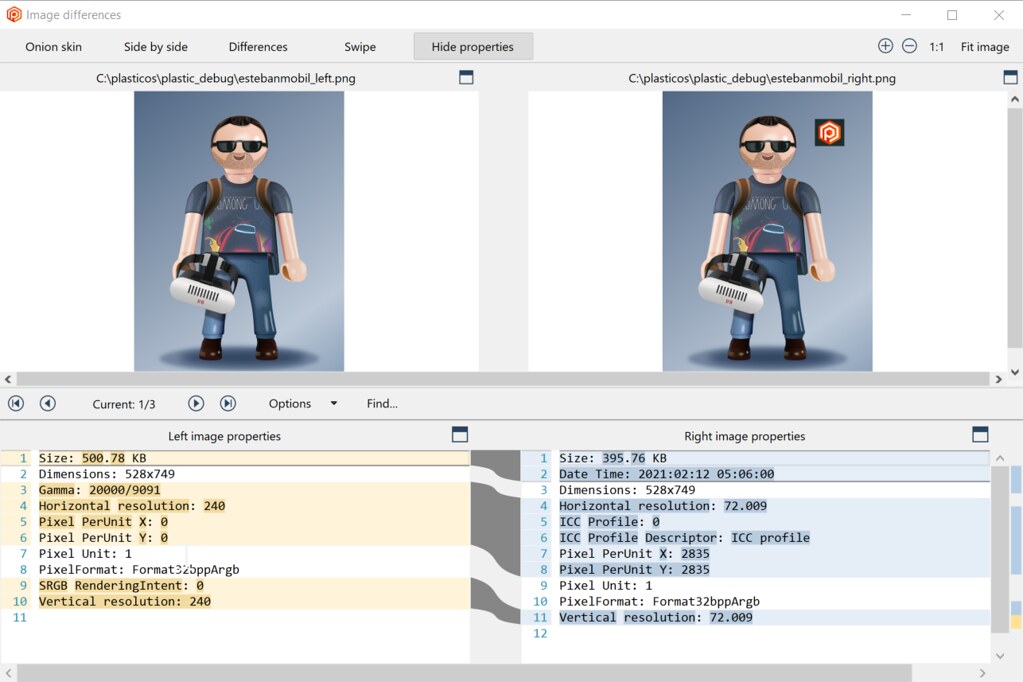Image resolution: width=1023 pixels, height=682 pixels.
Task: Open the Find dialog
Action: click(x=381, y=403)
